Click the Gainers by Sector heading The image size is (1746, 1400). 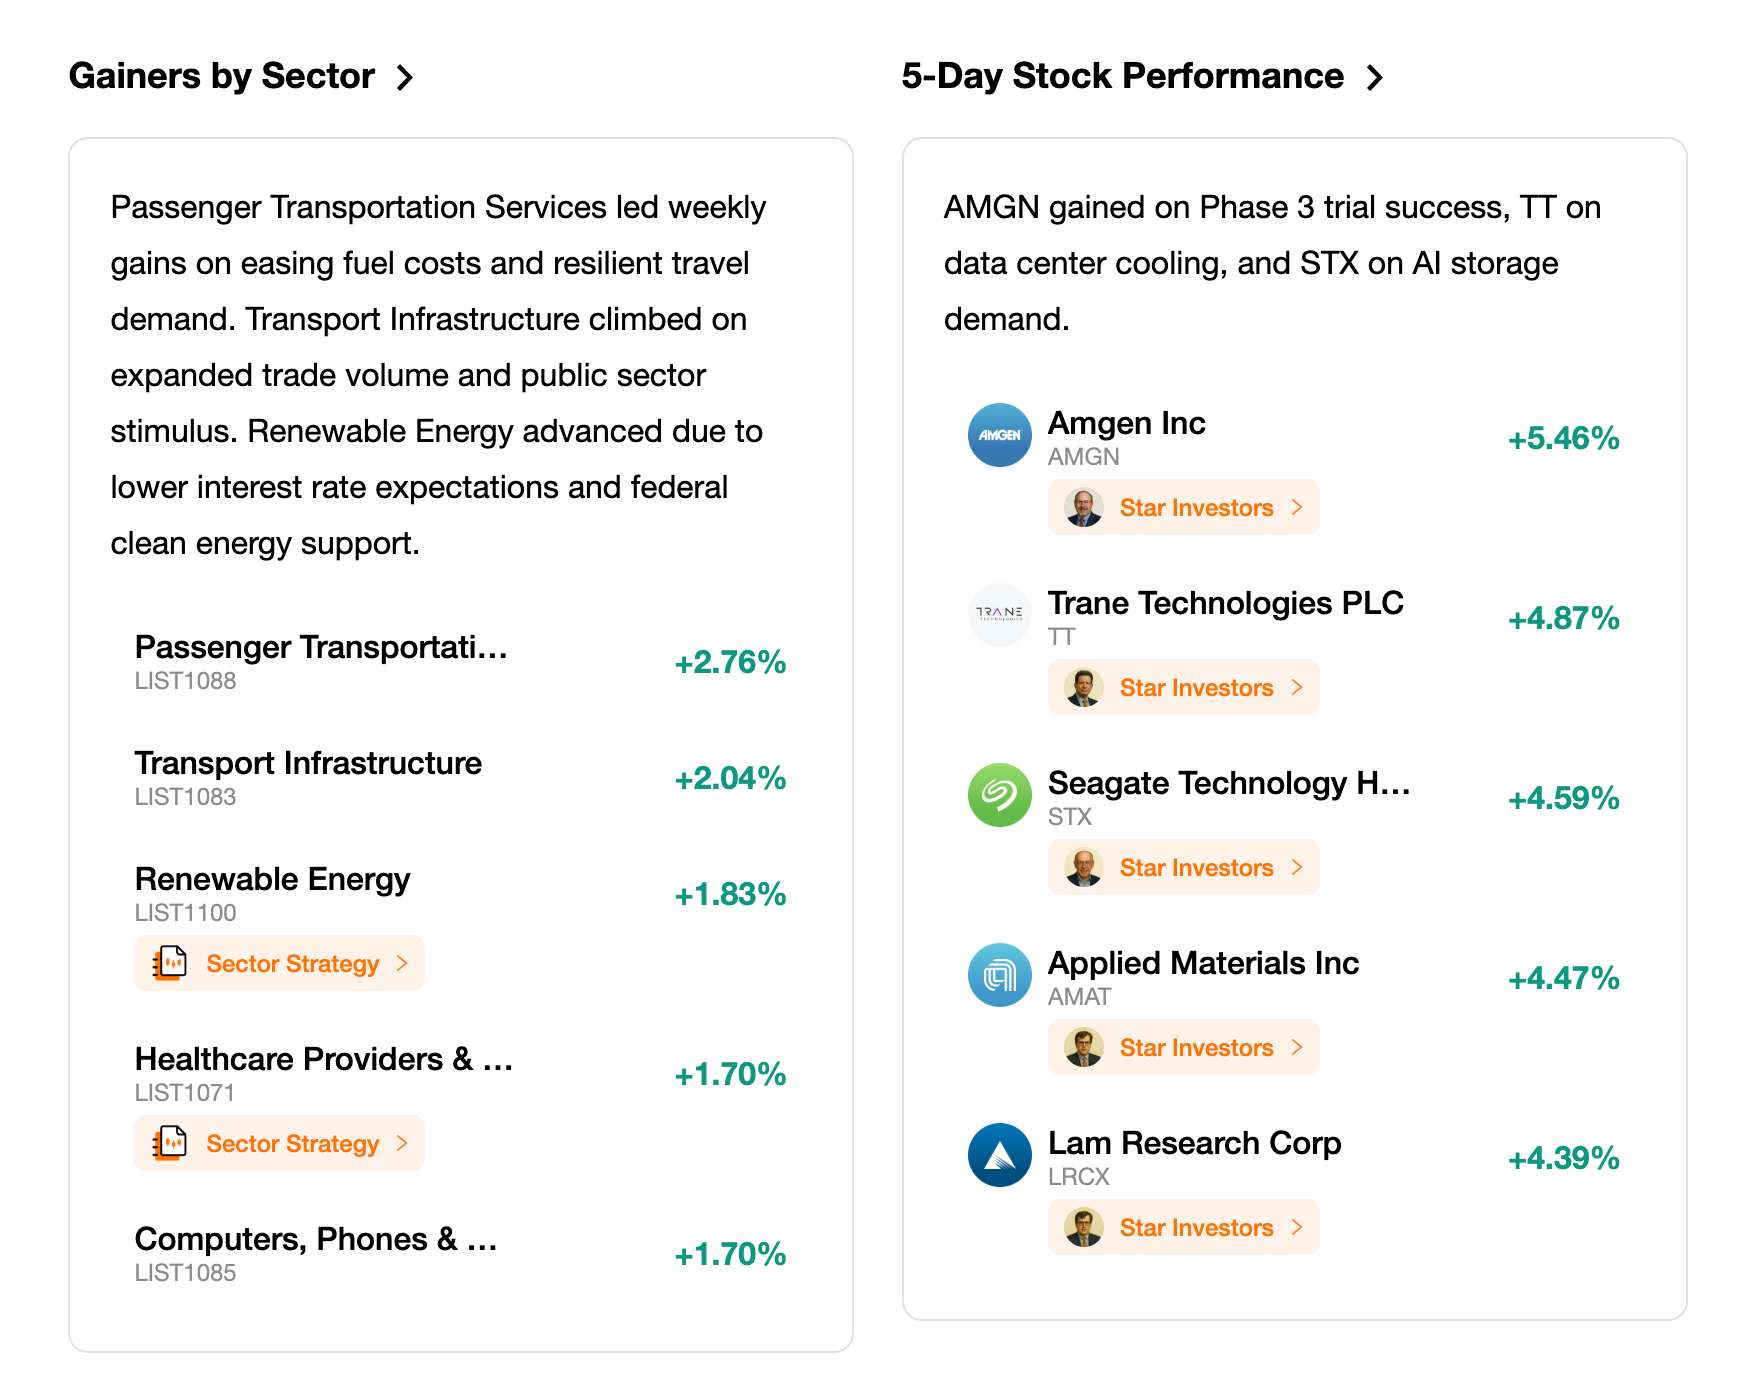(222, 76)
